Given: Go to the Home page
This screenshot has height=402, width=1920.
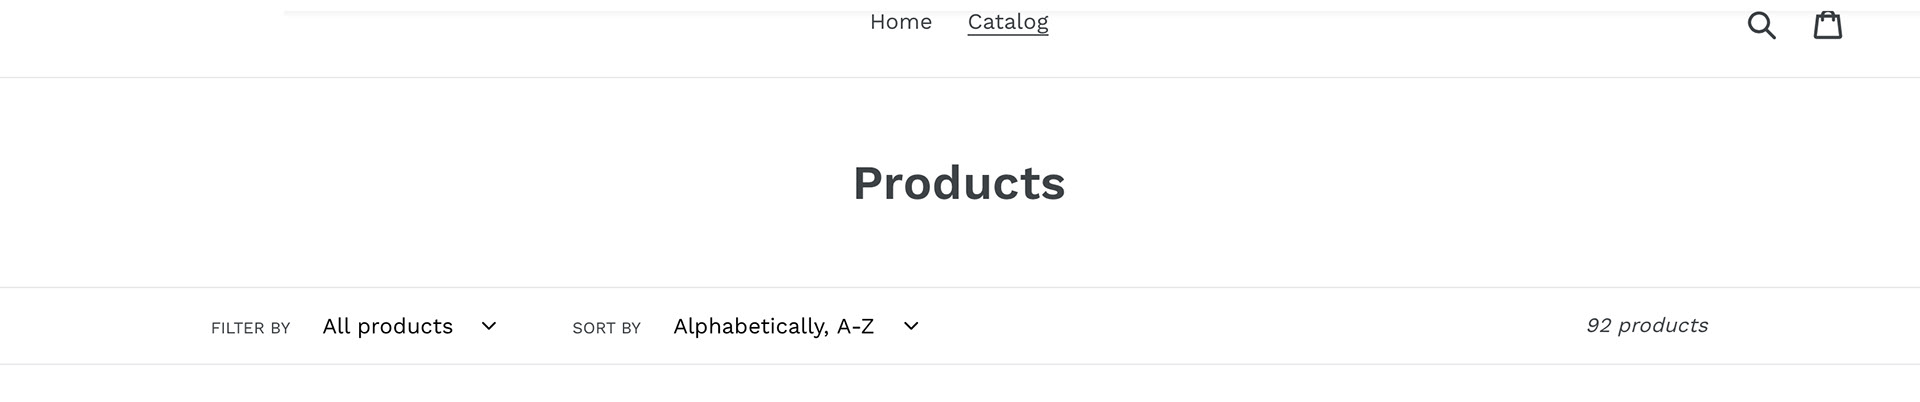Looking at the screenshot, I should [x=900, y=22].
